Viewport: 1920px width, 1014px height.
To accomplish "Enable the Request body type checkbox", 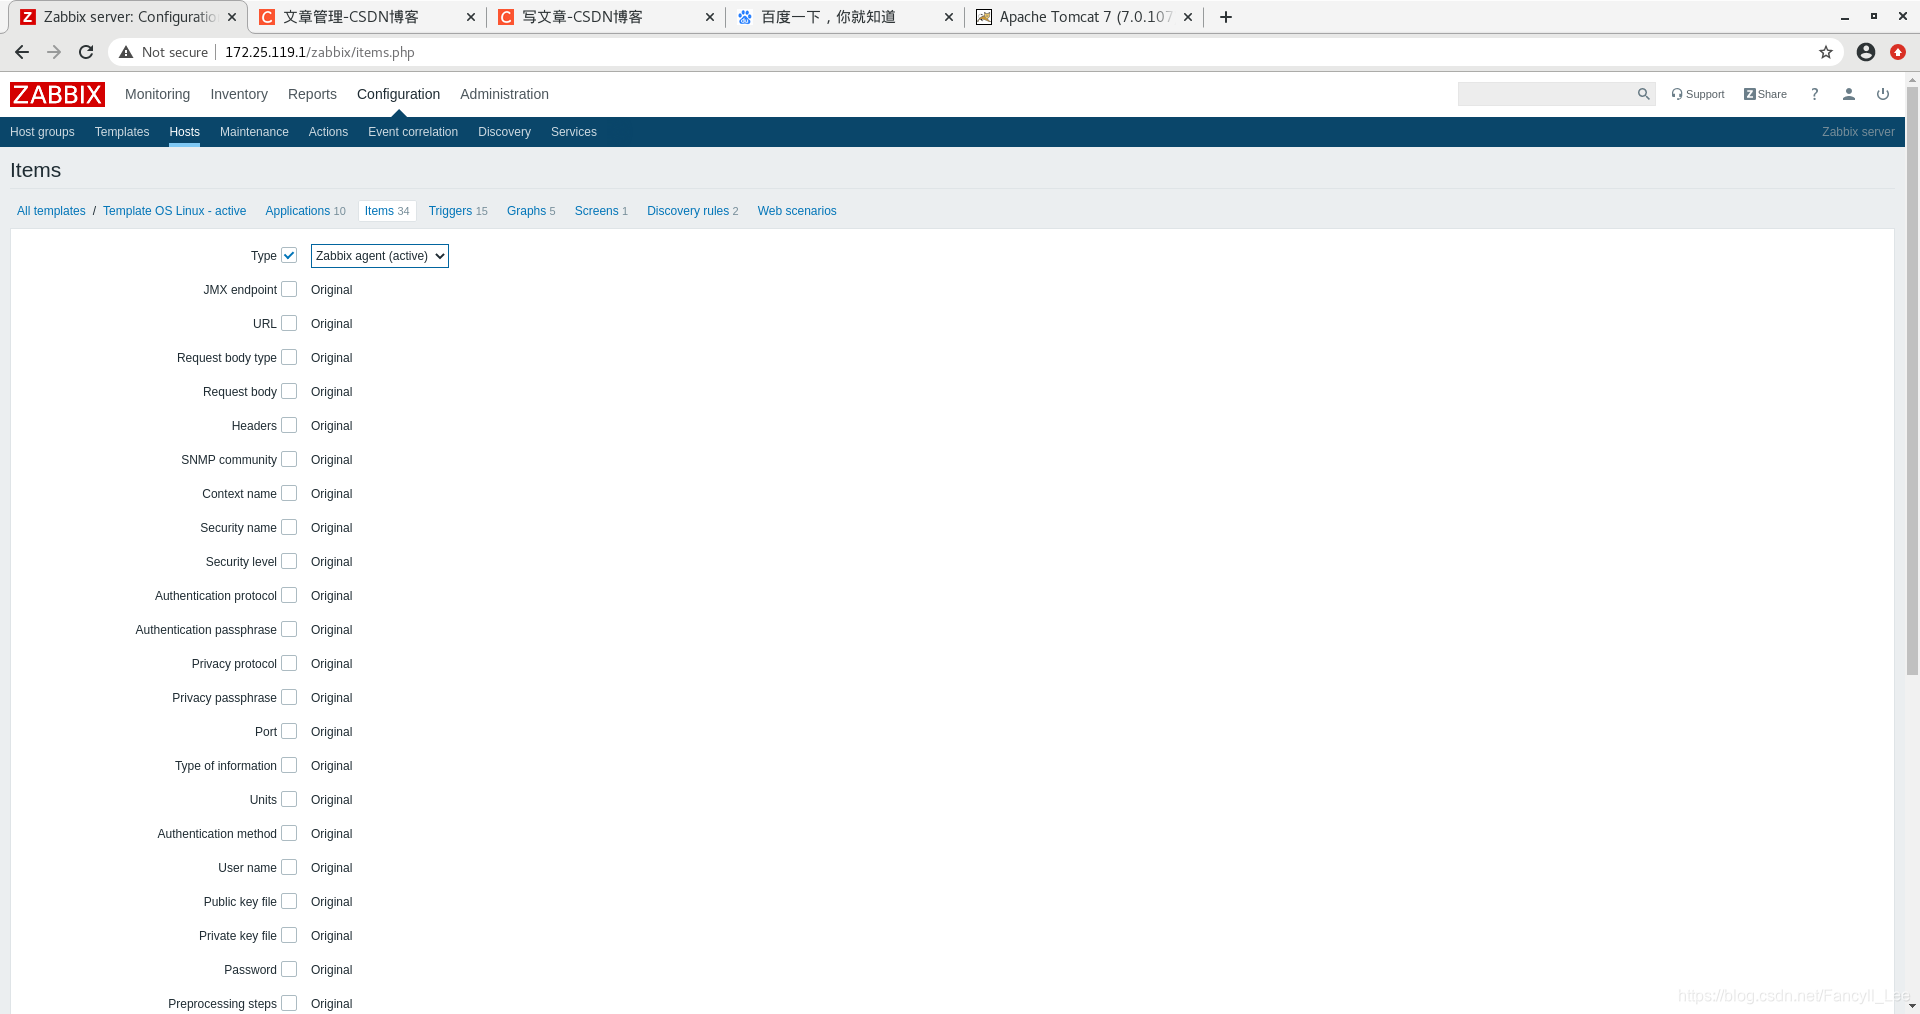I will coord(289,357).
